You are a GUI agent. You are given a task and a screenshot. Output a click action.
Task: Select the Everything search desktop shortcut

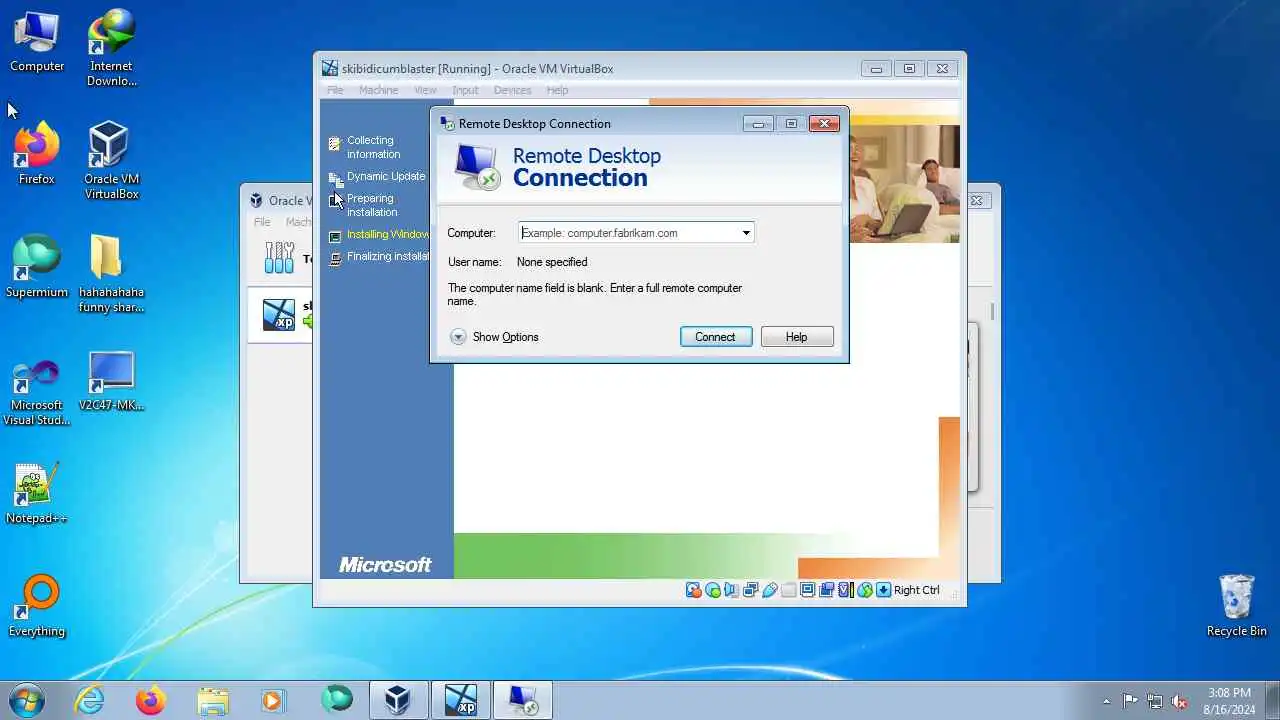point(37,607)
